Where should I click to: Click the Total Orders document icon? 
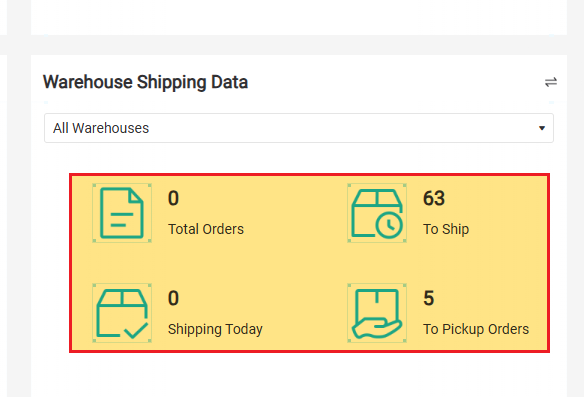(x=122, y=213)
